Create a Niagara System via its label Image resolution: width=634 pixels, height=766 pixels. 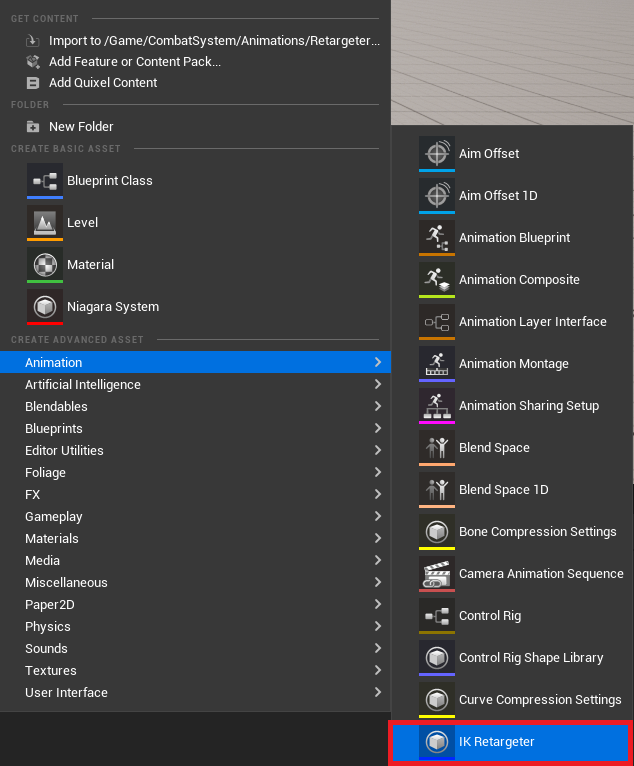pyautogui.click(x=113, y=307)
